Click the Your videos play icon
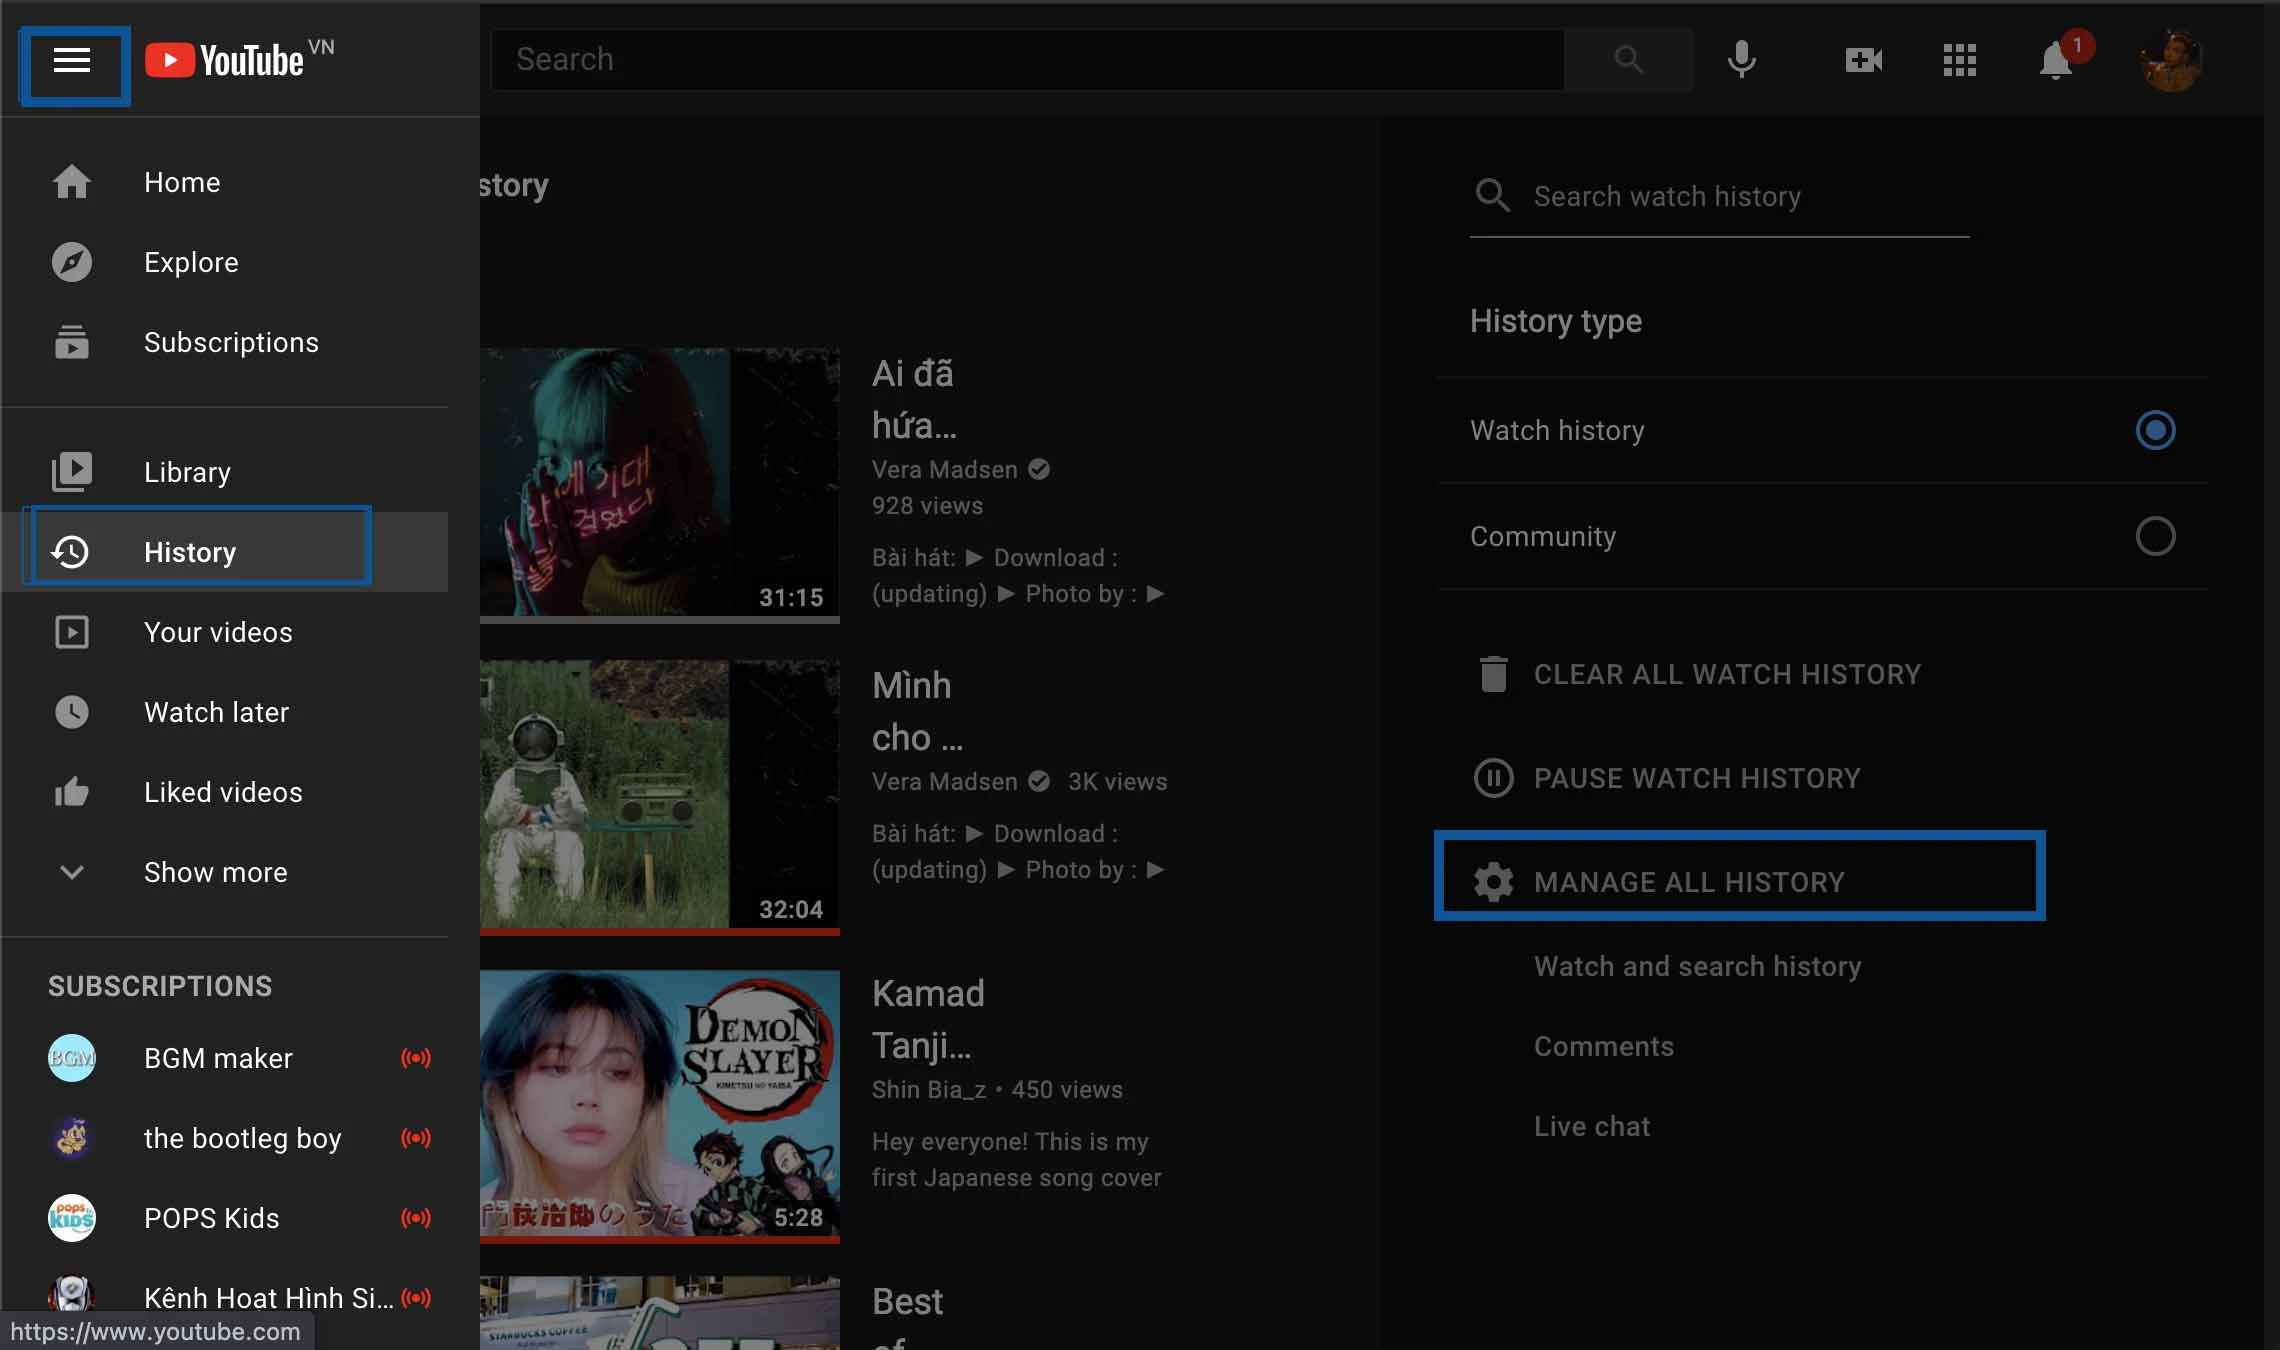2280x1350 pixels. (72, 632)
